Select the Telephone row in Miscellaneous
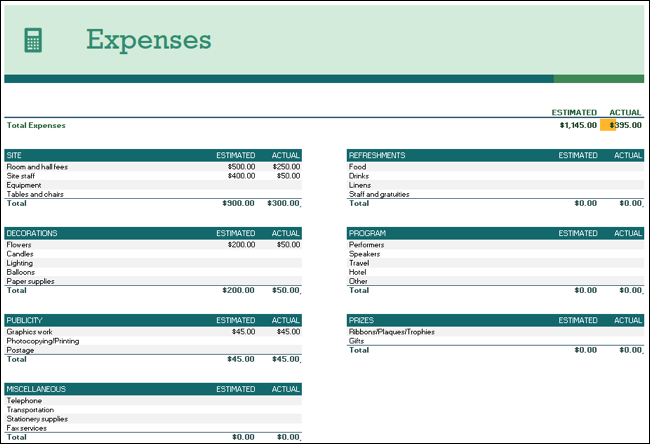This screenshot has width=650, height=444. (x=153, y=400)
